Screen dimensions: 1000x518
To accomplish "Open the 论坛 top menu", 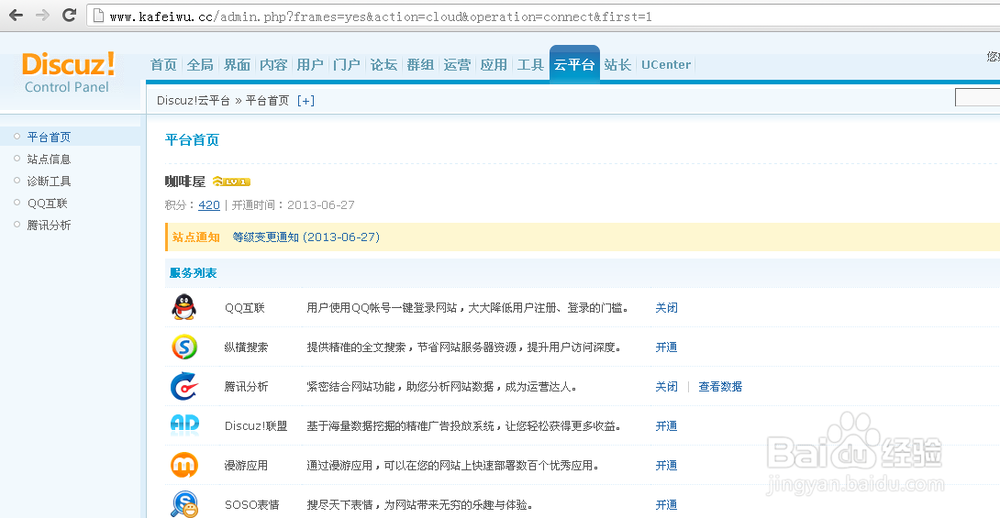I will (384, 64).
